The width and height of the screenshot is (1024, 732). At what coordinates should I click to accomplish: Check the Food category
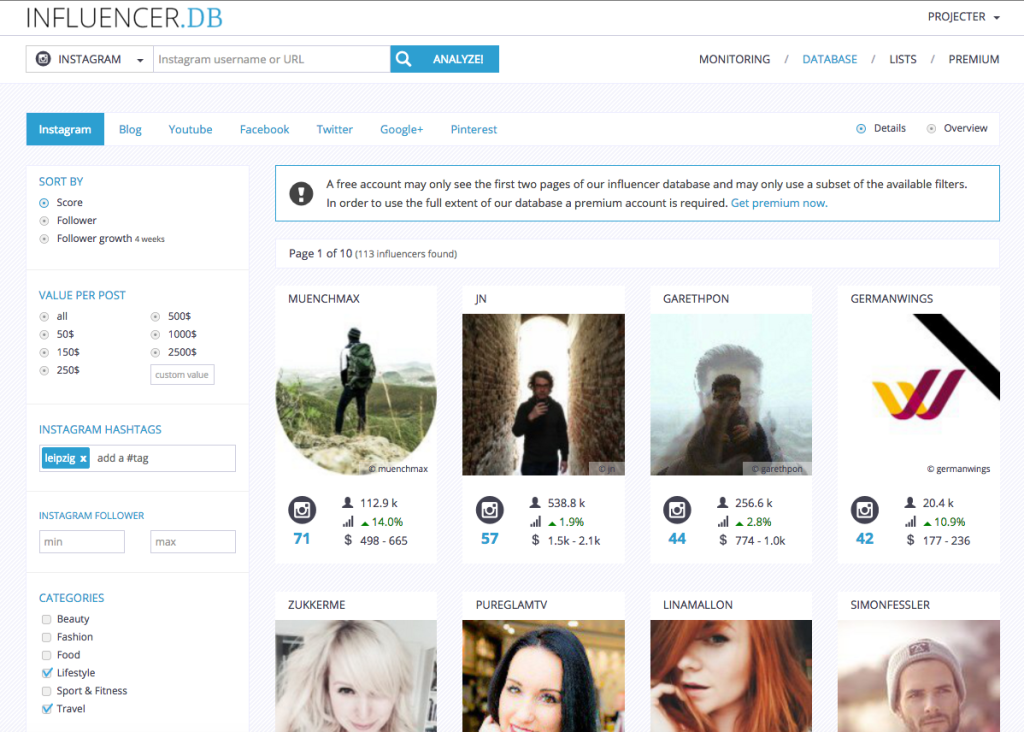[46, 655]
